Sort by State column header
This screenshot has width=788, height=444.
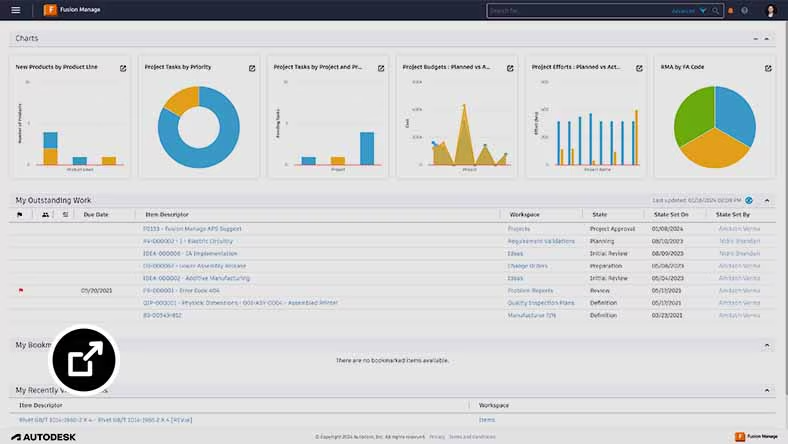point(600,215)
